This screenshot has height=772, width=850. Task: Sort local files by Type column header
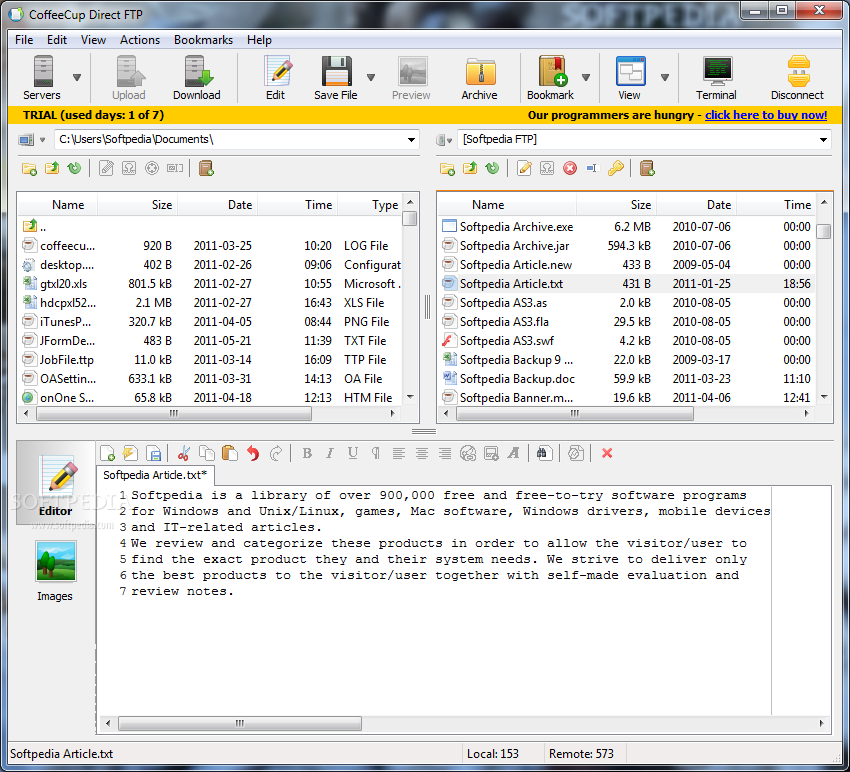[370, 205]
